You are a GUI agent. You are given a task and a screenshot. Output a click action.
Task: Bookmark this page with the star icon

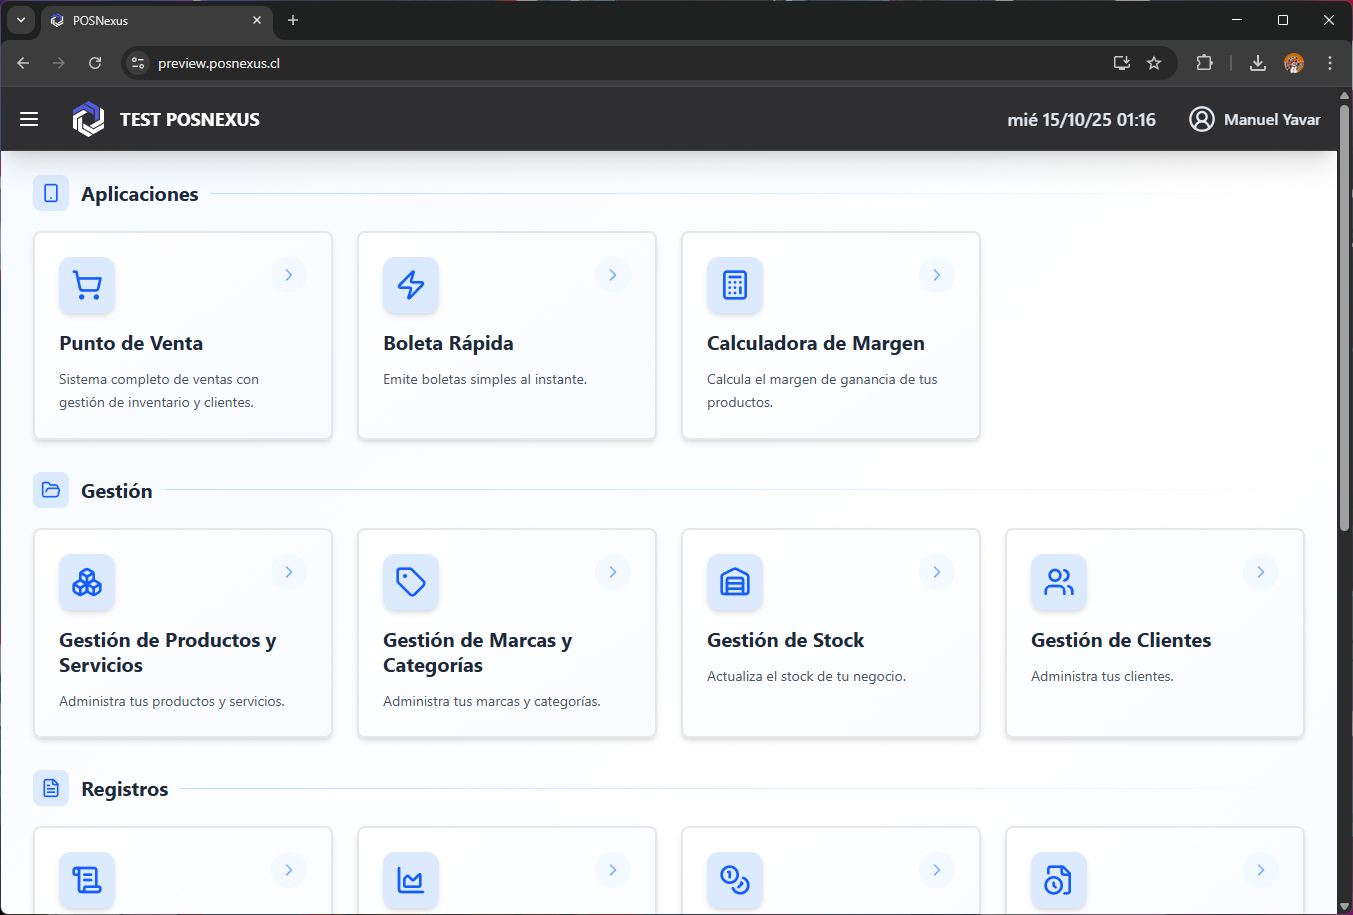coord(1154,63)
